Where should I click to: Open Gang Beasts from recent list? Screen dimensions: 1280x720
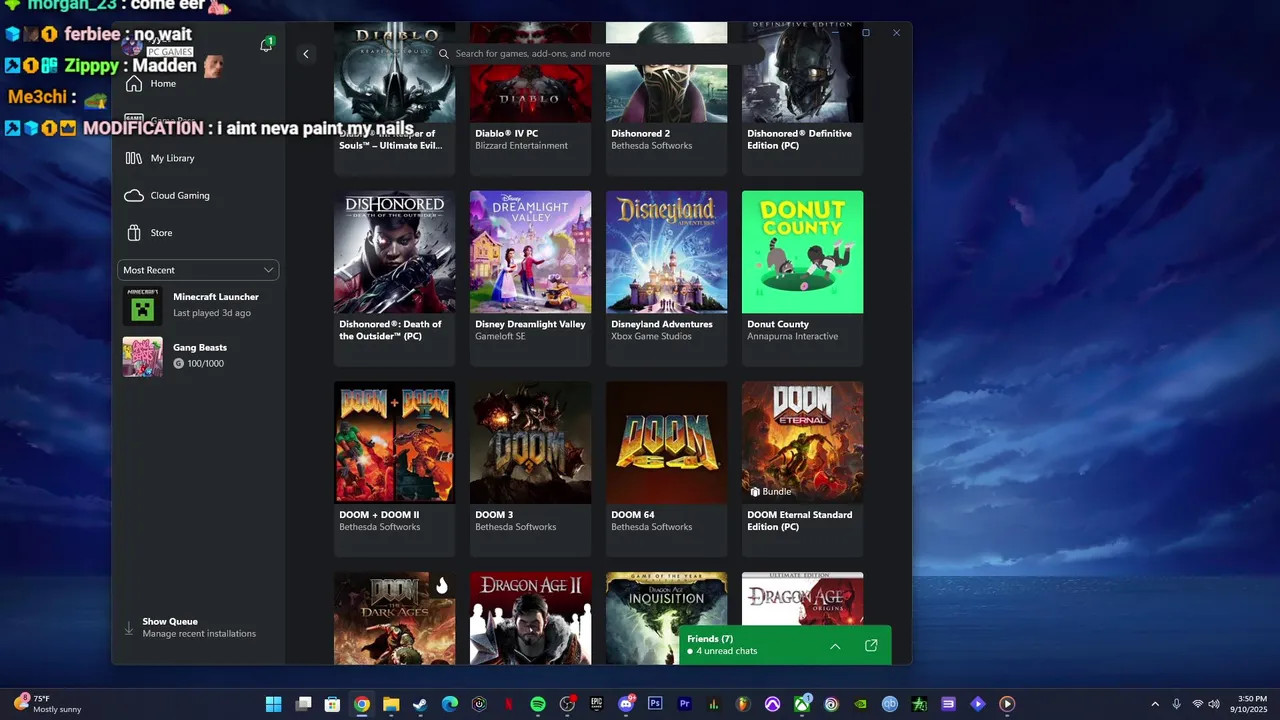point(198,356)
